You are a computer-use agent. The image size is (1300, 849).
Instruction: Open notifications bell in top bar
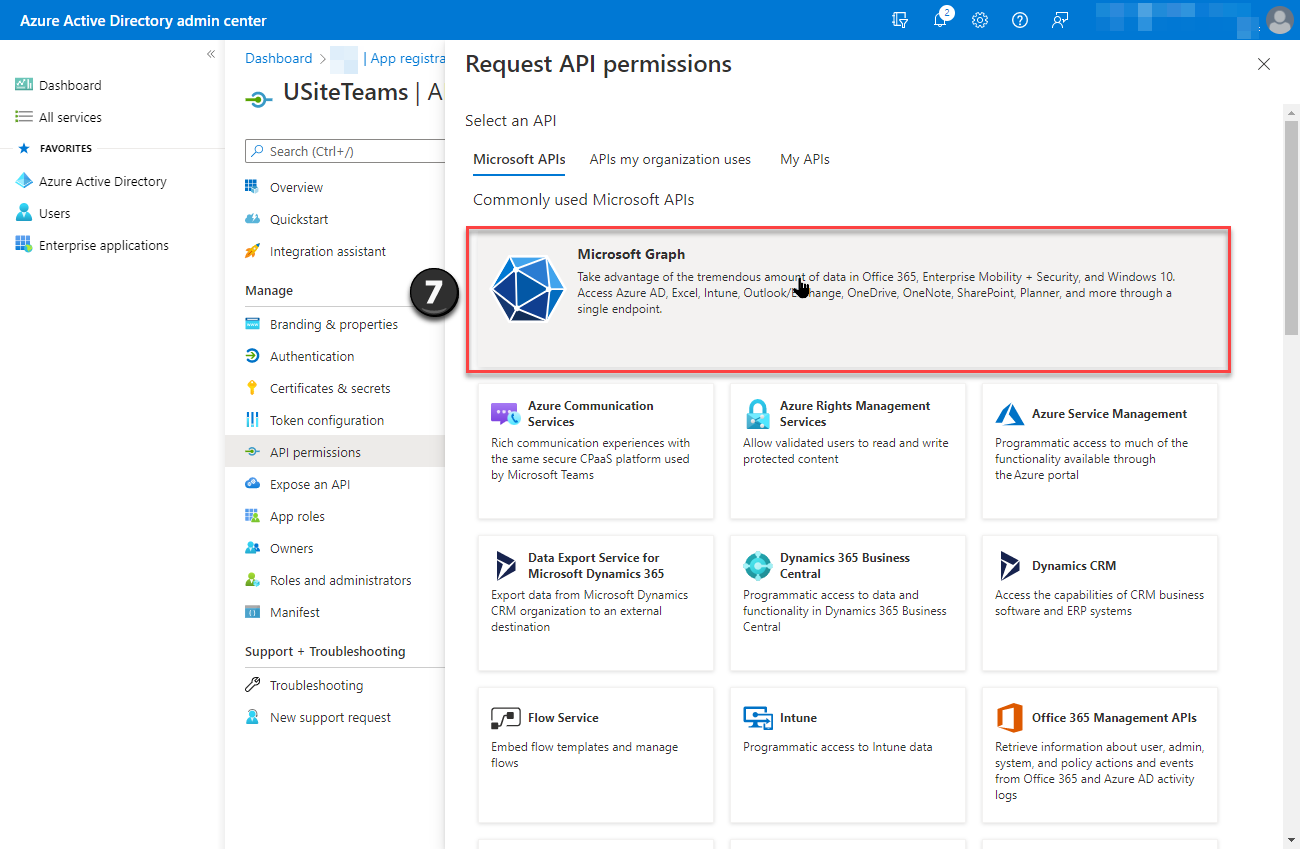pyautogui.click(x=941, y=19)
